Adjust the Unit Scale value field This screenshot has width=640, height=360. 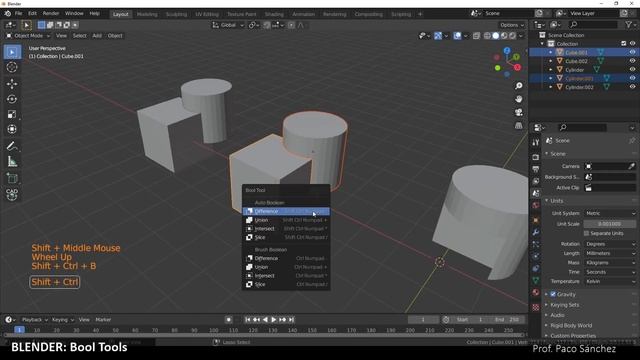[x=610, y=224]
